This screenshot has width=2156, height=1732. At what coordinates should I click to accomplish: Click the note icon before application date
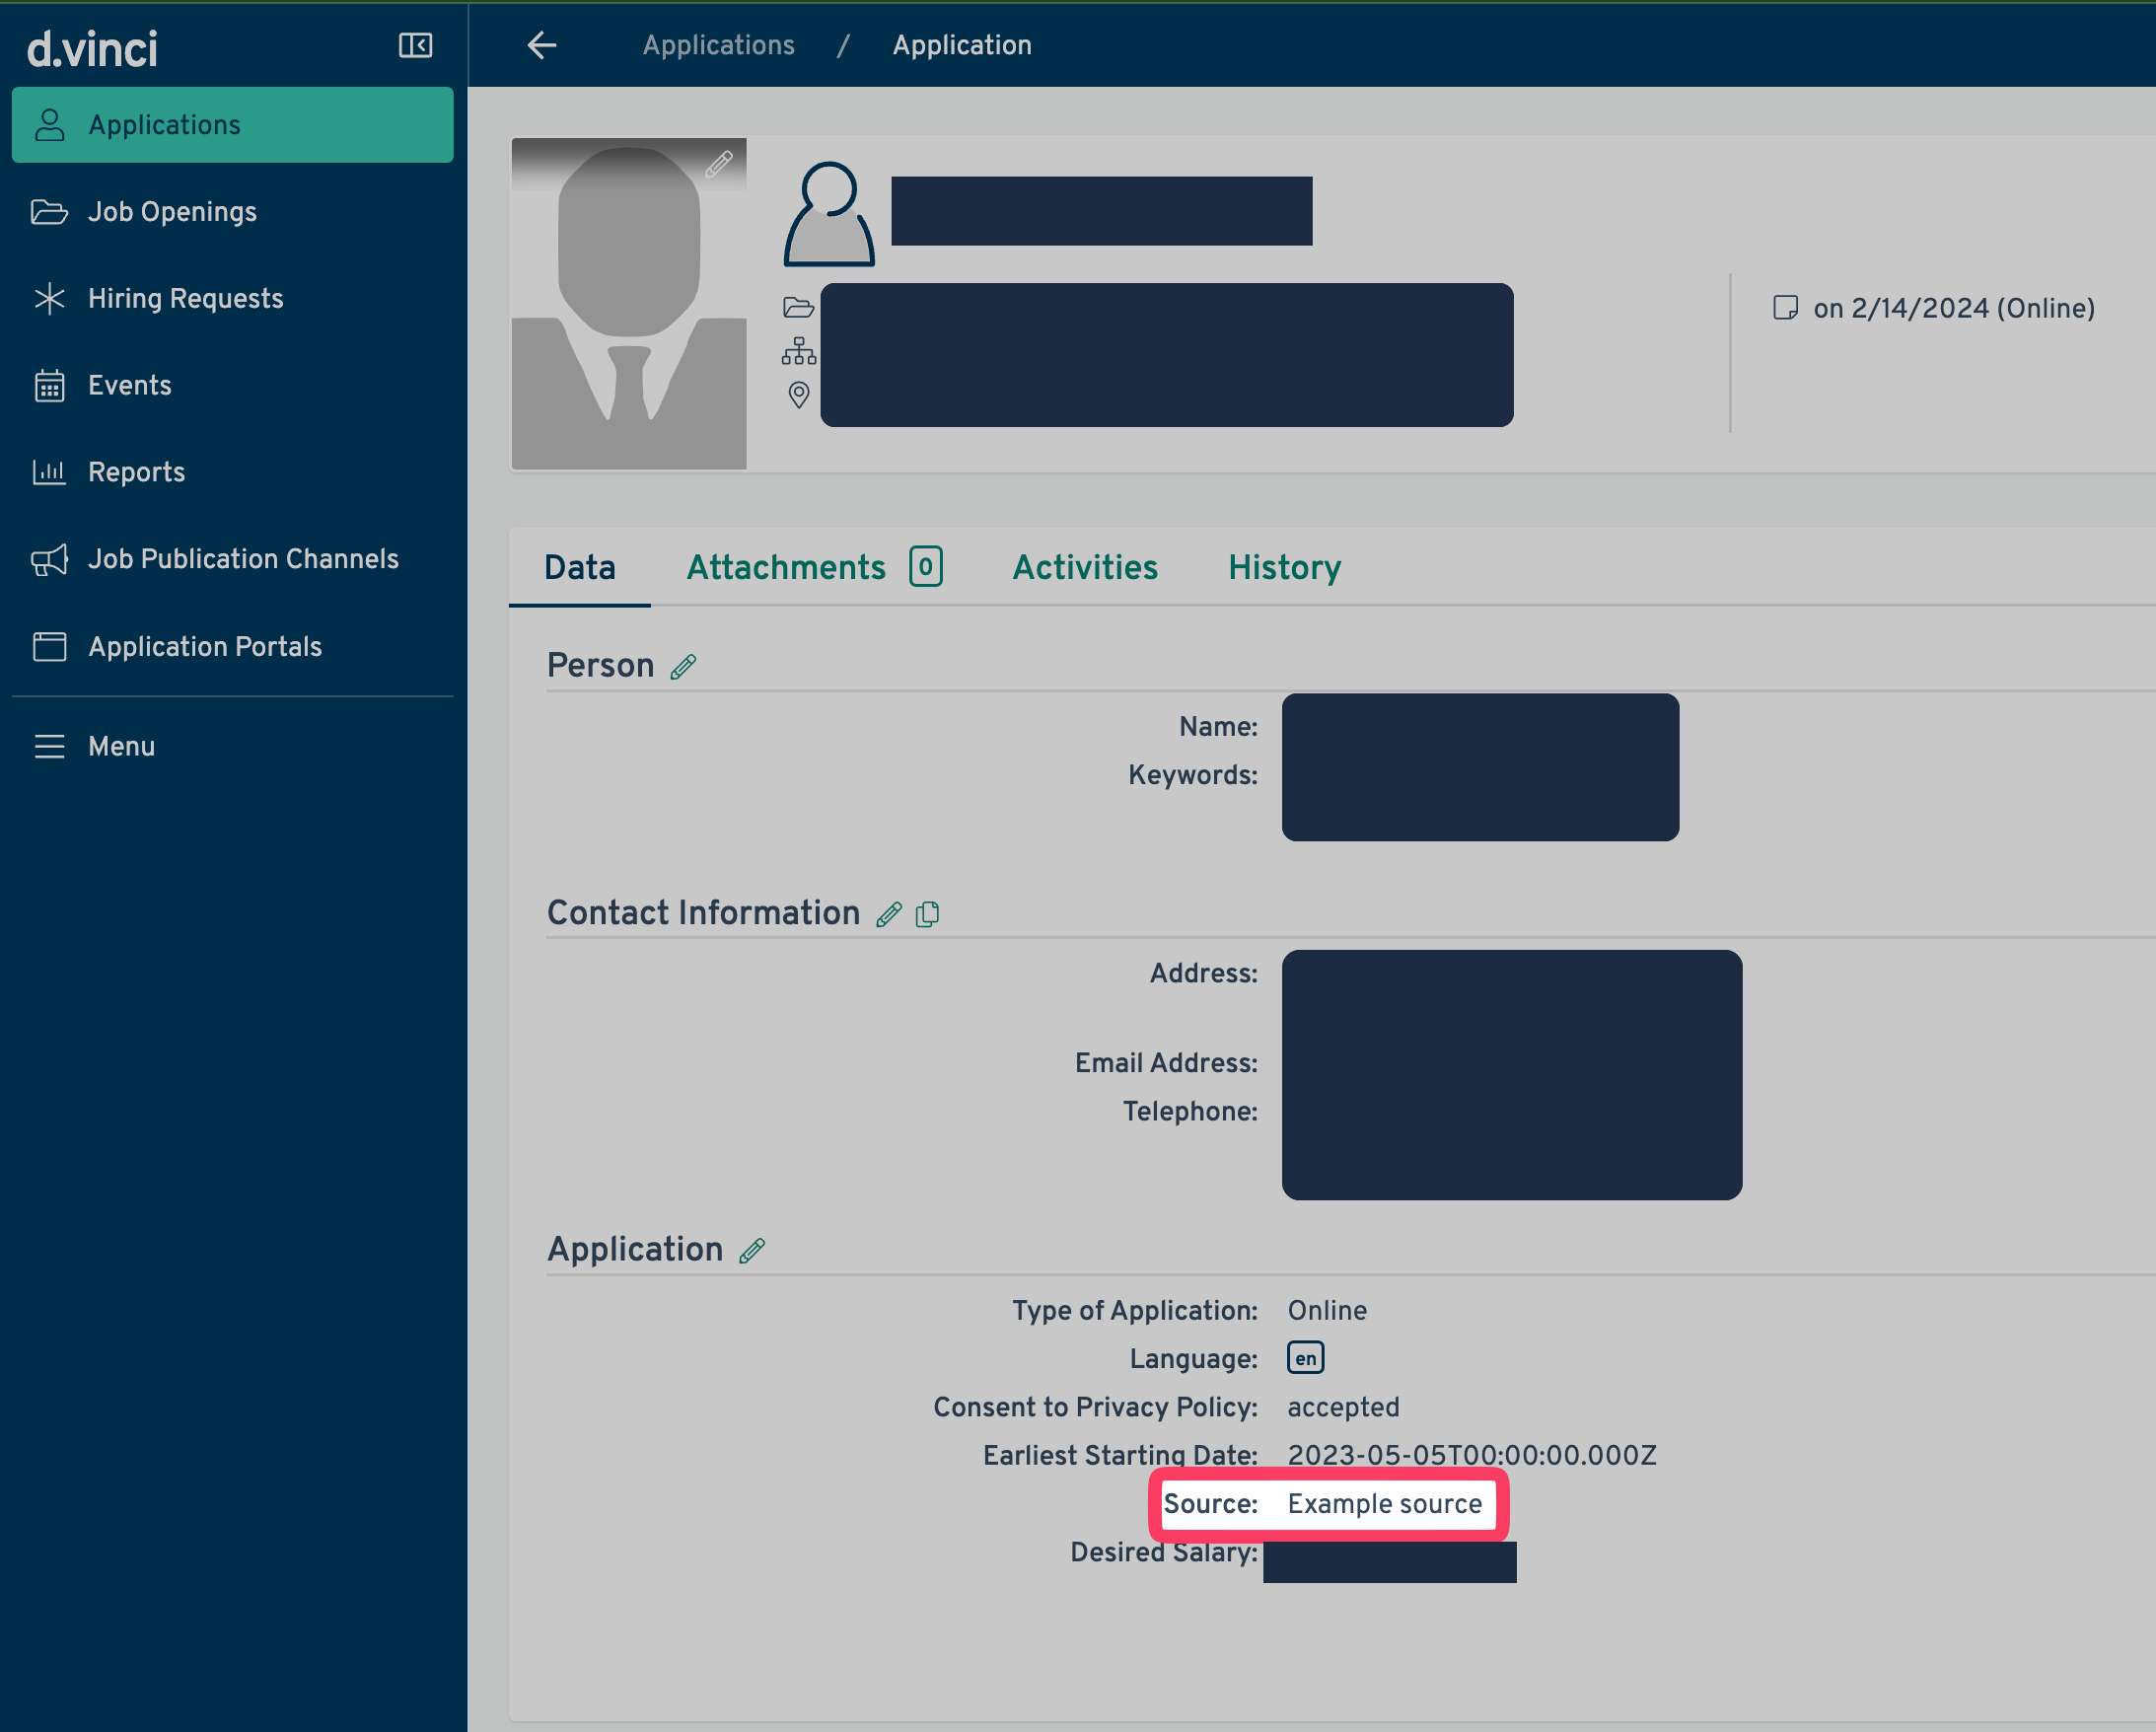[1785, 307]
